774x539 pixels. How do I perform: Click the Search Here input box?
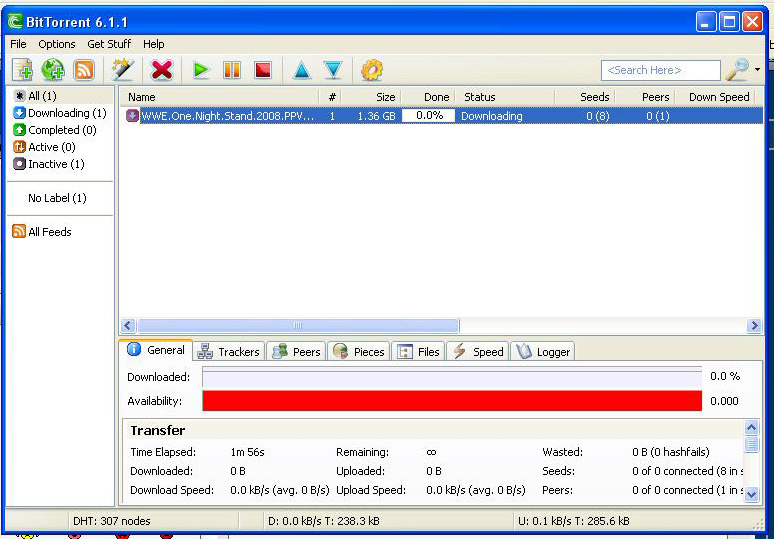[660, 71]
